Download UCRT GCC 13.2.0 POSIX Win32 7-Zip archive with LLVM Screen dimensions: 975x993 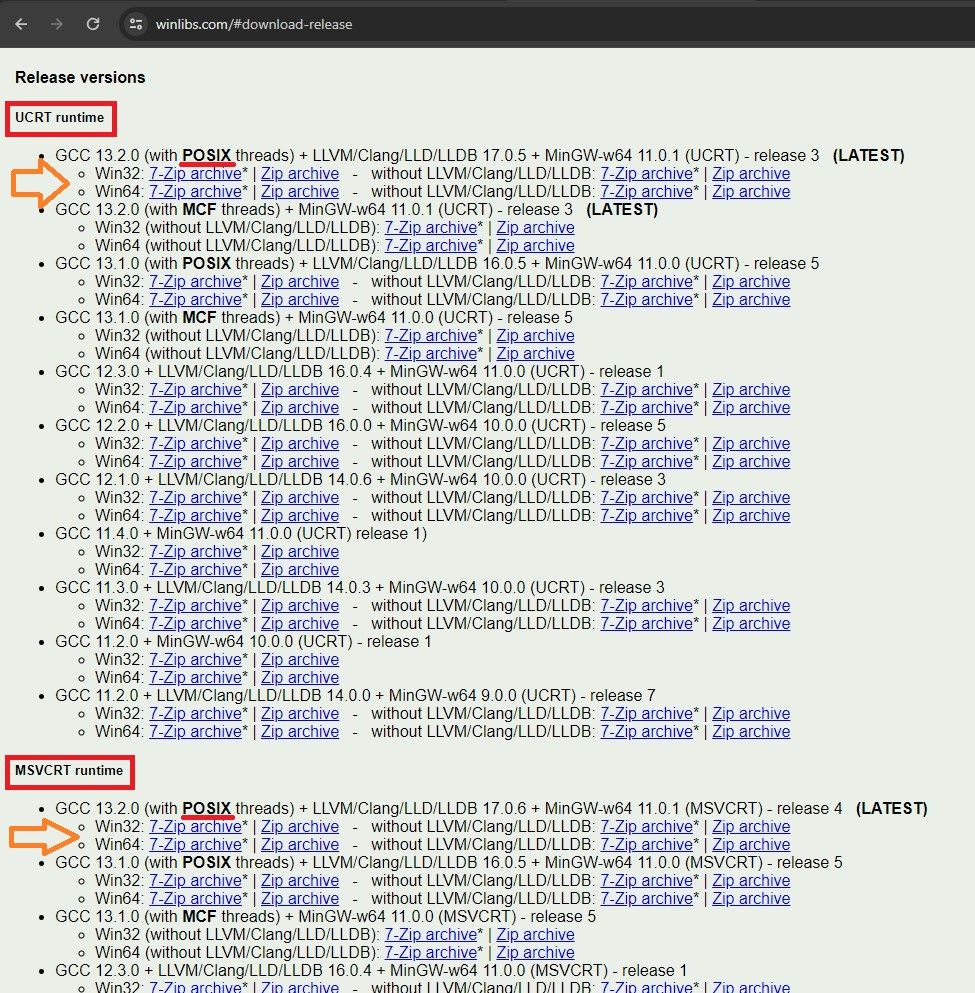click(196, 174)
